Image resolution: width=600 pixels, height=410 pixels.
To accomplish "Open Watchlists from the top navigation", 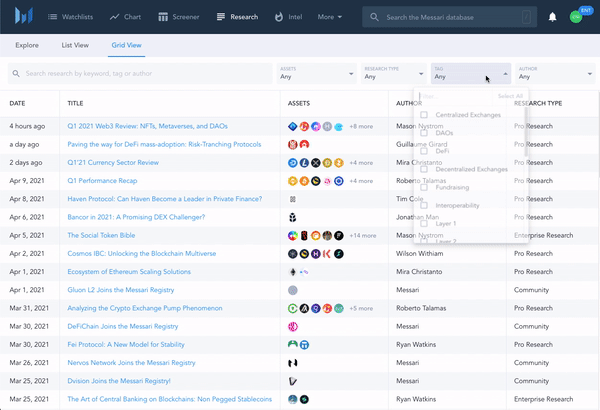I will (x=70, y=17).
